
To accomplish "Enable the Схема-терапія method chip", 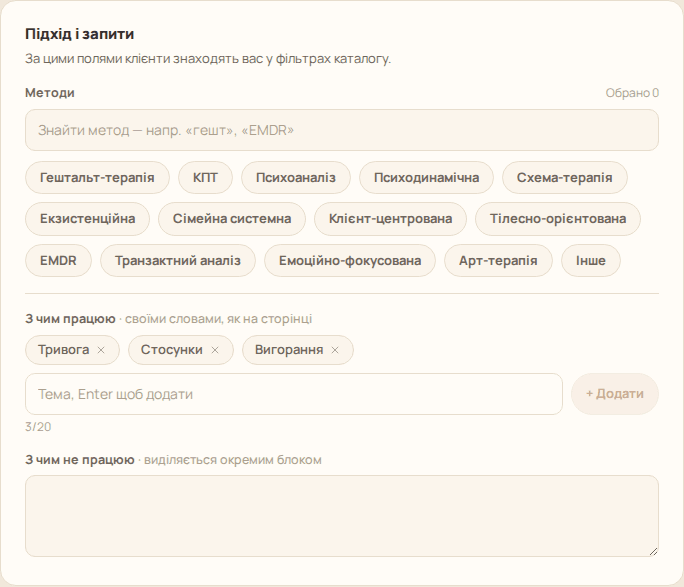I will [564, 177].
